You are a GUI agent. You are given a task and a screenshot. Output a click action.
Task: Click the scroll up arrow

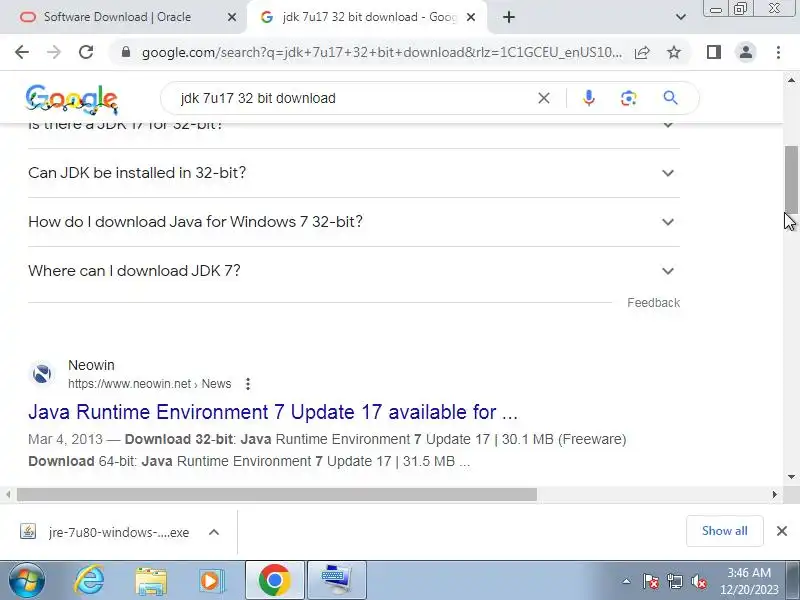click(791, 80)
